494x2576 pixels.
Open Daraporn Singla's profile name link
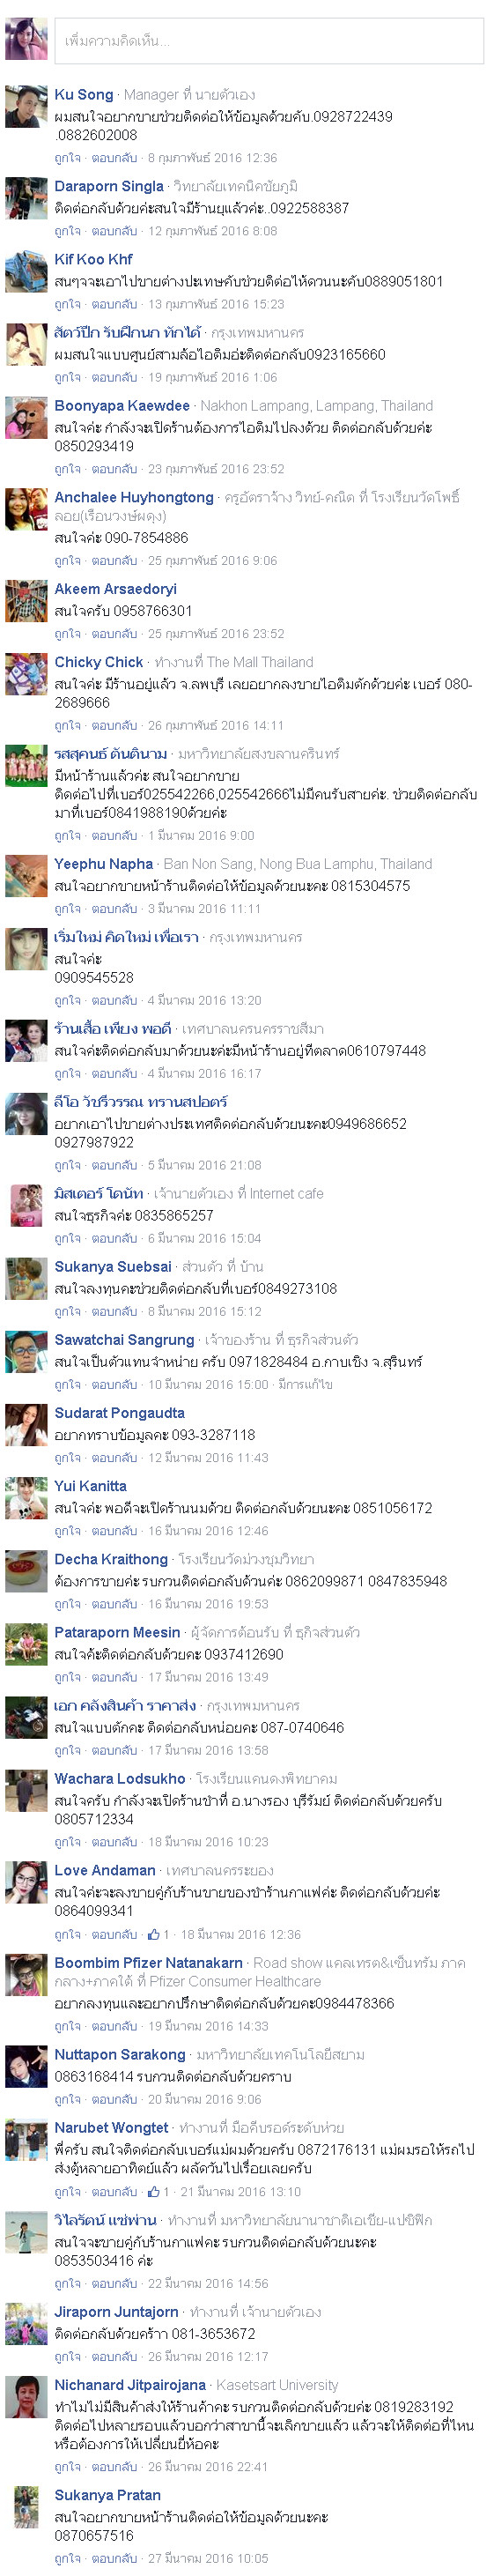(x=109, y=186)
